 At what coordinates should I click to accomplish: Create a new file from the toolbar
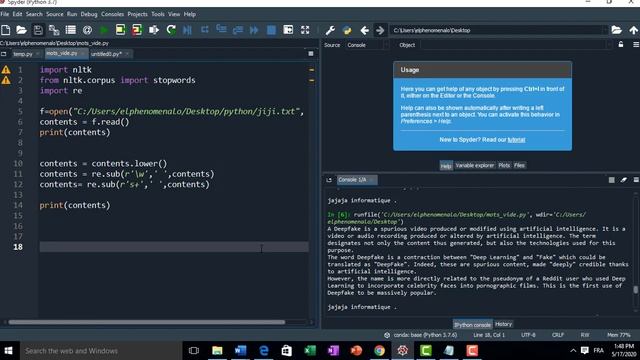point(6,30)
